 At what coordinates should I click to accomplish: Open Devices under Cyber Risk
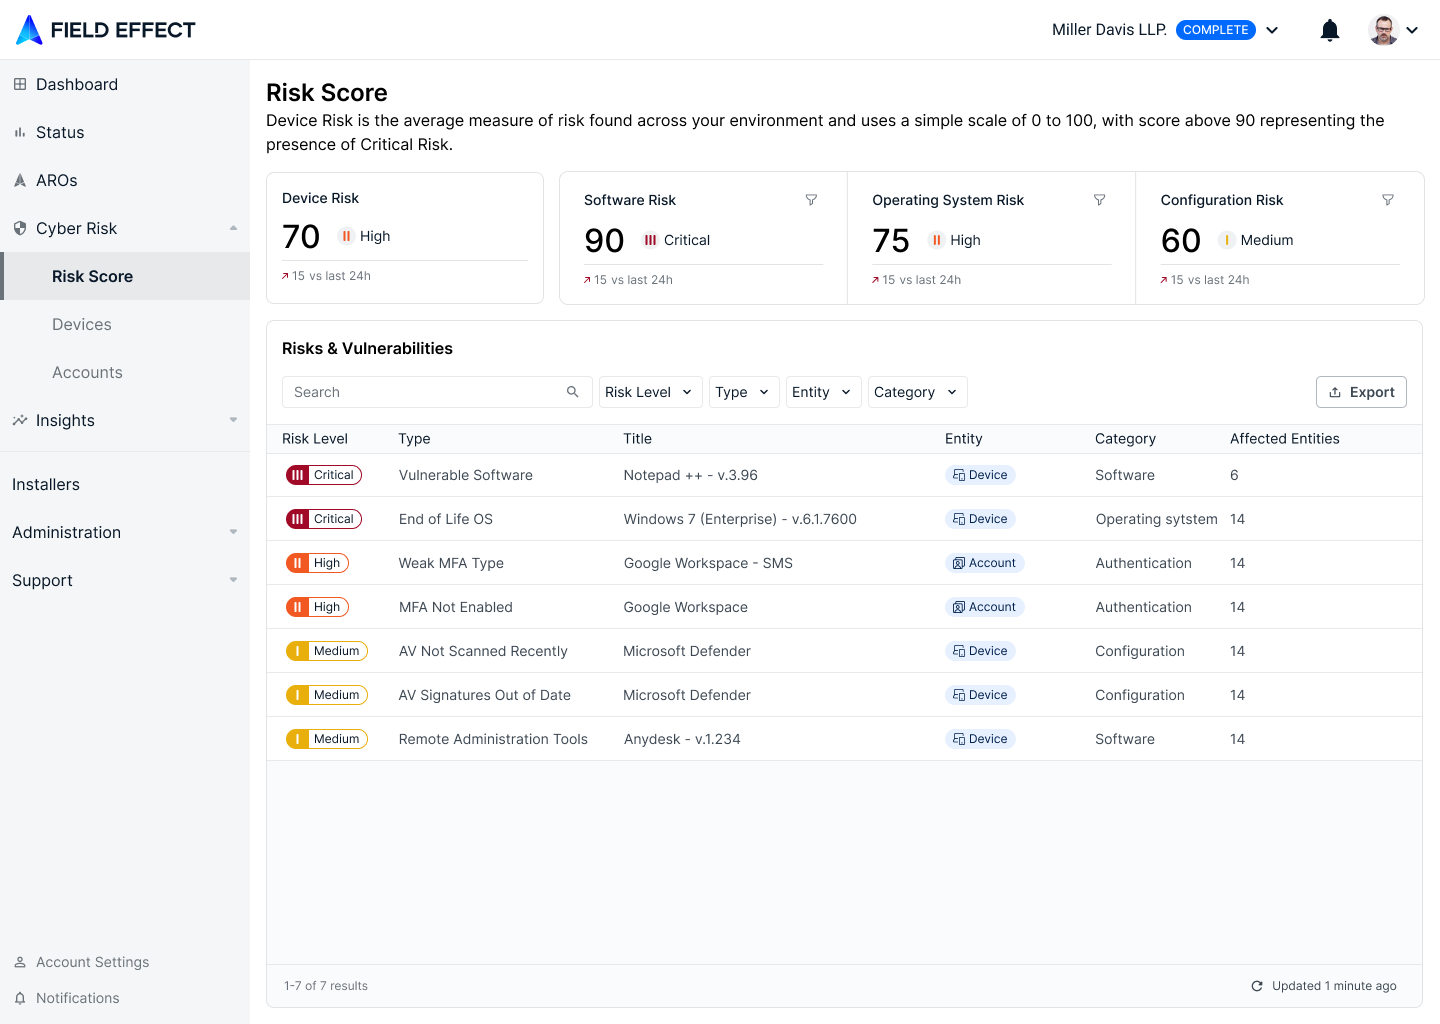tap(125, 324)
